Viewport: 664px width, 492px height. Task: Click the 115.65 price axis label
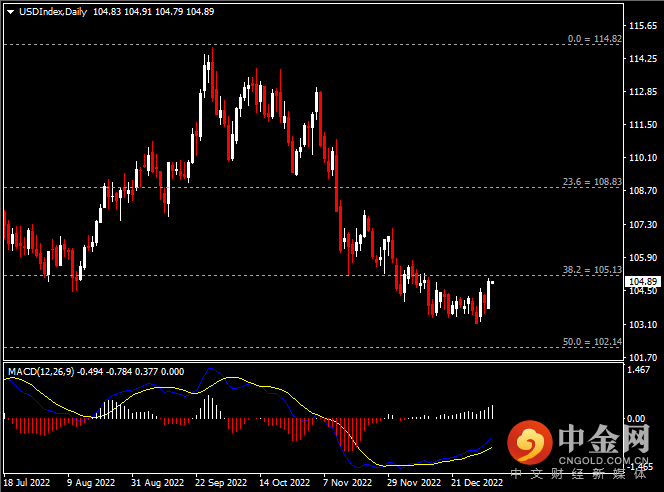point(640,24)
